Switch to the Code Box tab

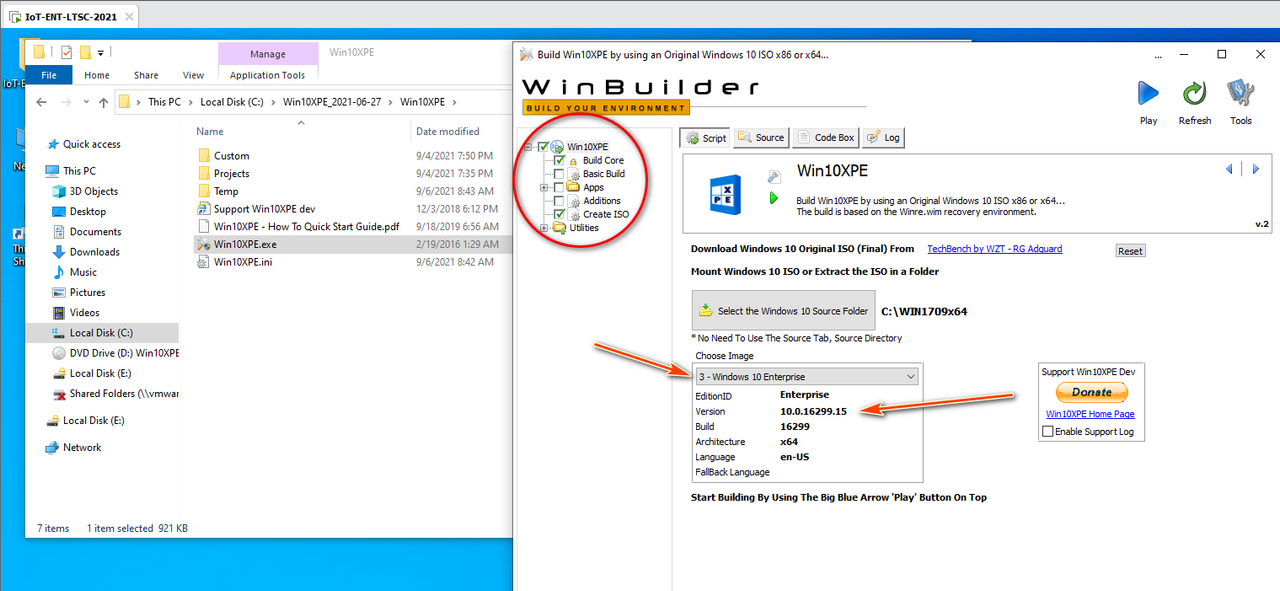pos(825,138)
